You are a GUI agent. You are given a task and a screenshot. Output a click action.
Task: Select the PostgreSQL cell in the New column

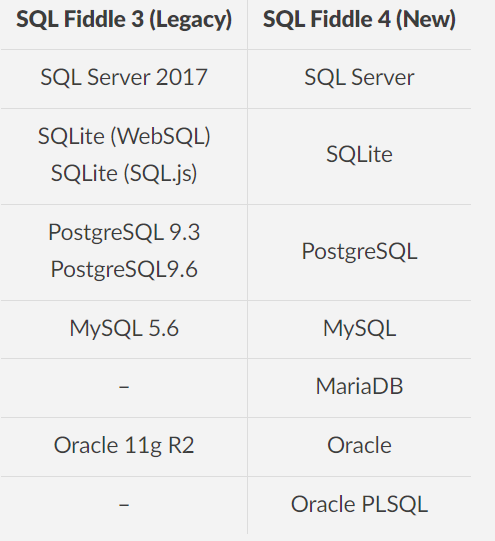pos(359,252)
